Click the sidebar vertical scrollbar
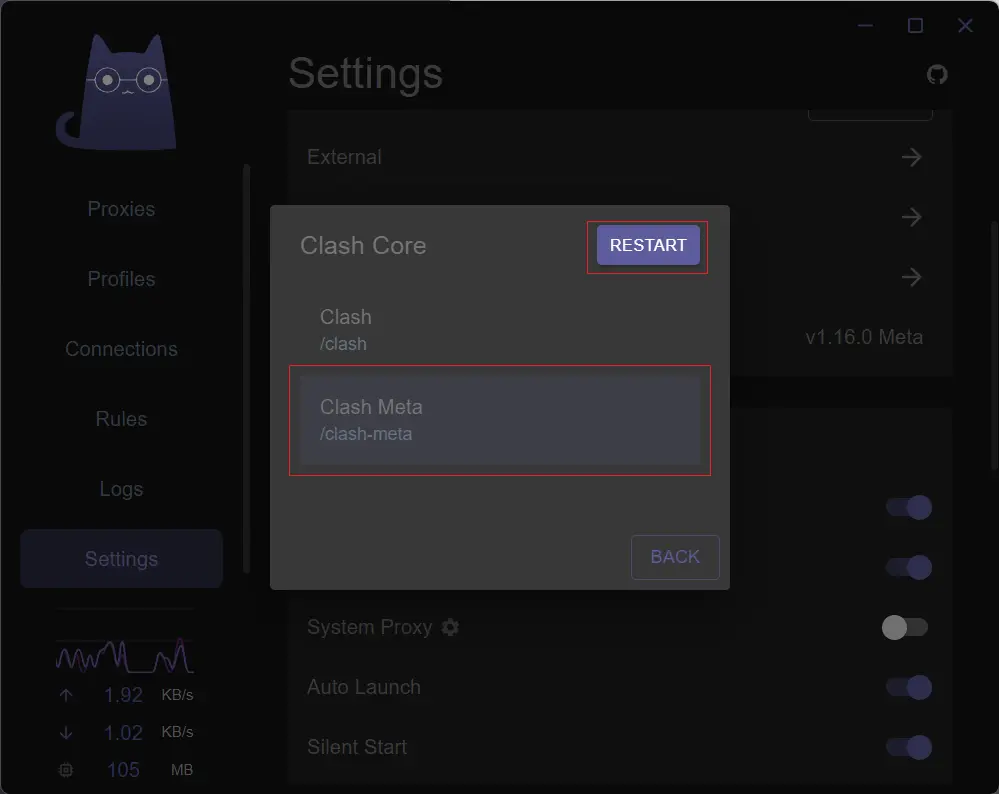999x794 pixels. pyautogui.click(x=246, y=369)
